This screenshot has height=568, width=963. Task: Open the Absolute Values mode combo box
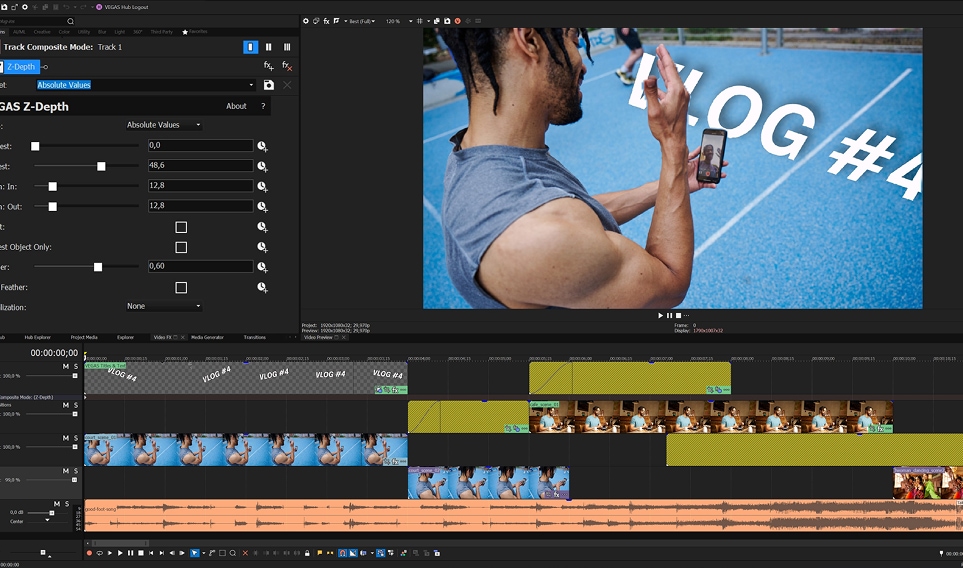tap(163, 125)
